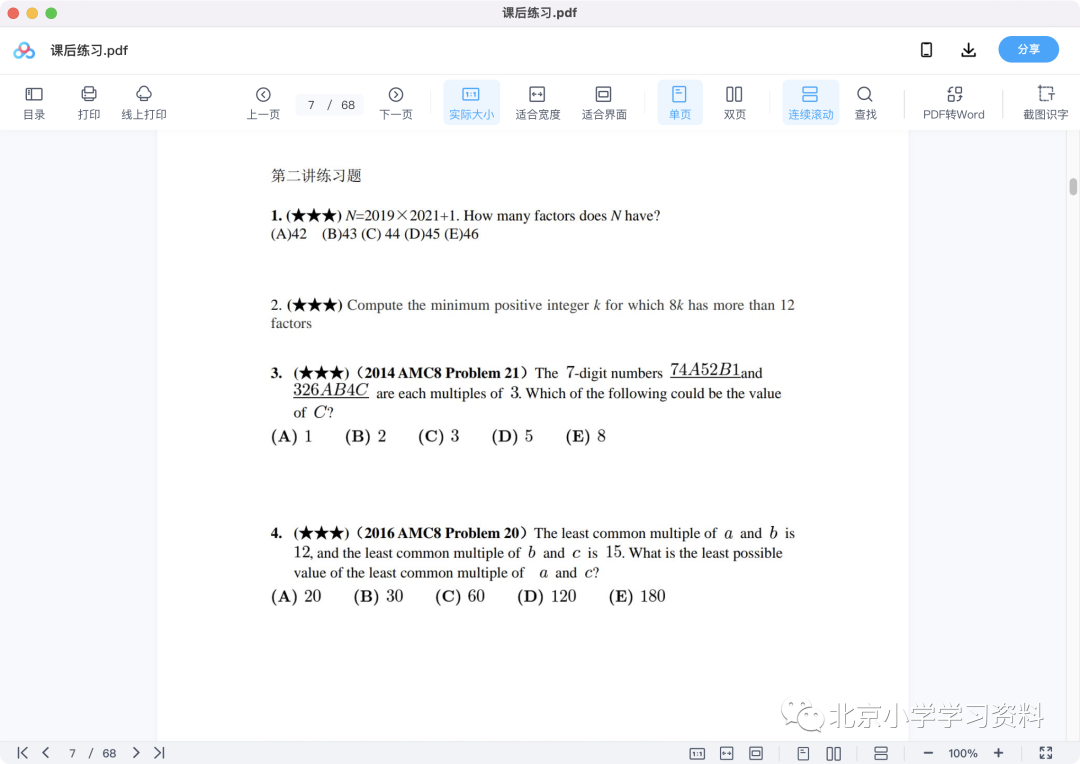Screen dimensions: 1080x764
Task: Launch PDF转Word conversion
Action: coord(954,103)
